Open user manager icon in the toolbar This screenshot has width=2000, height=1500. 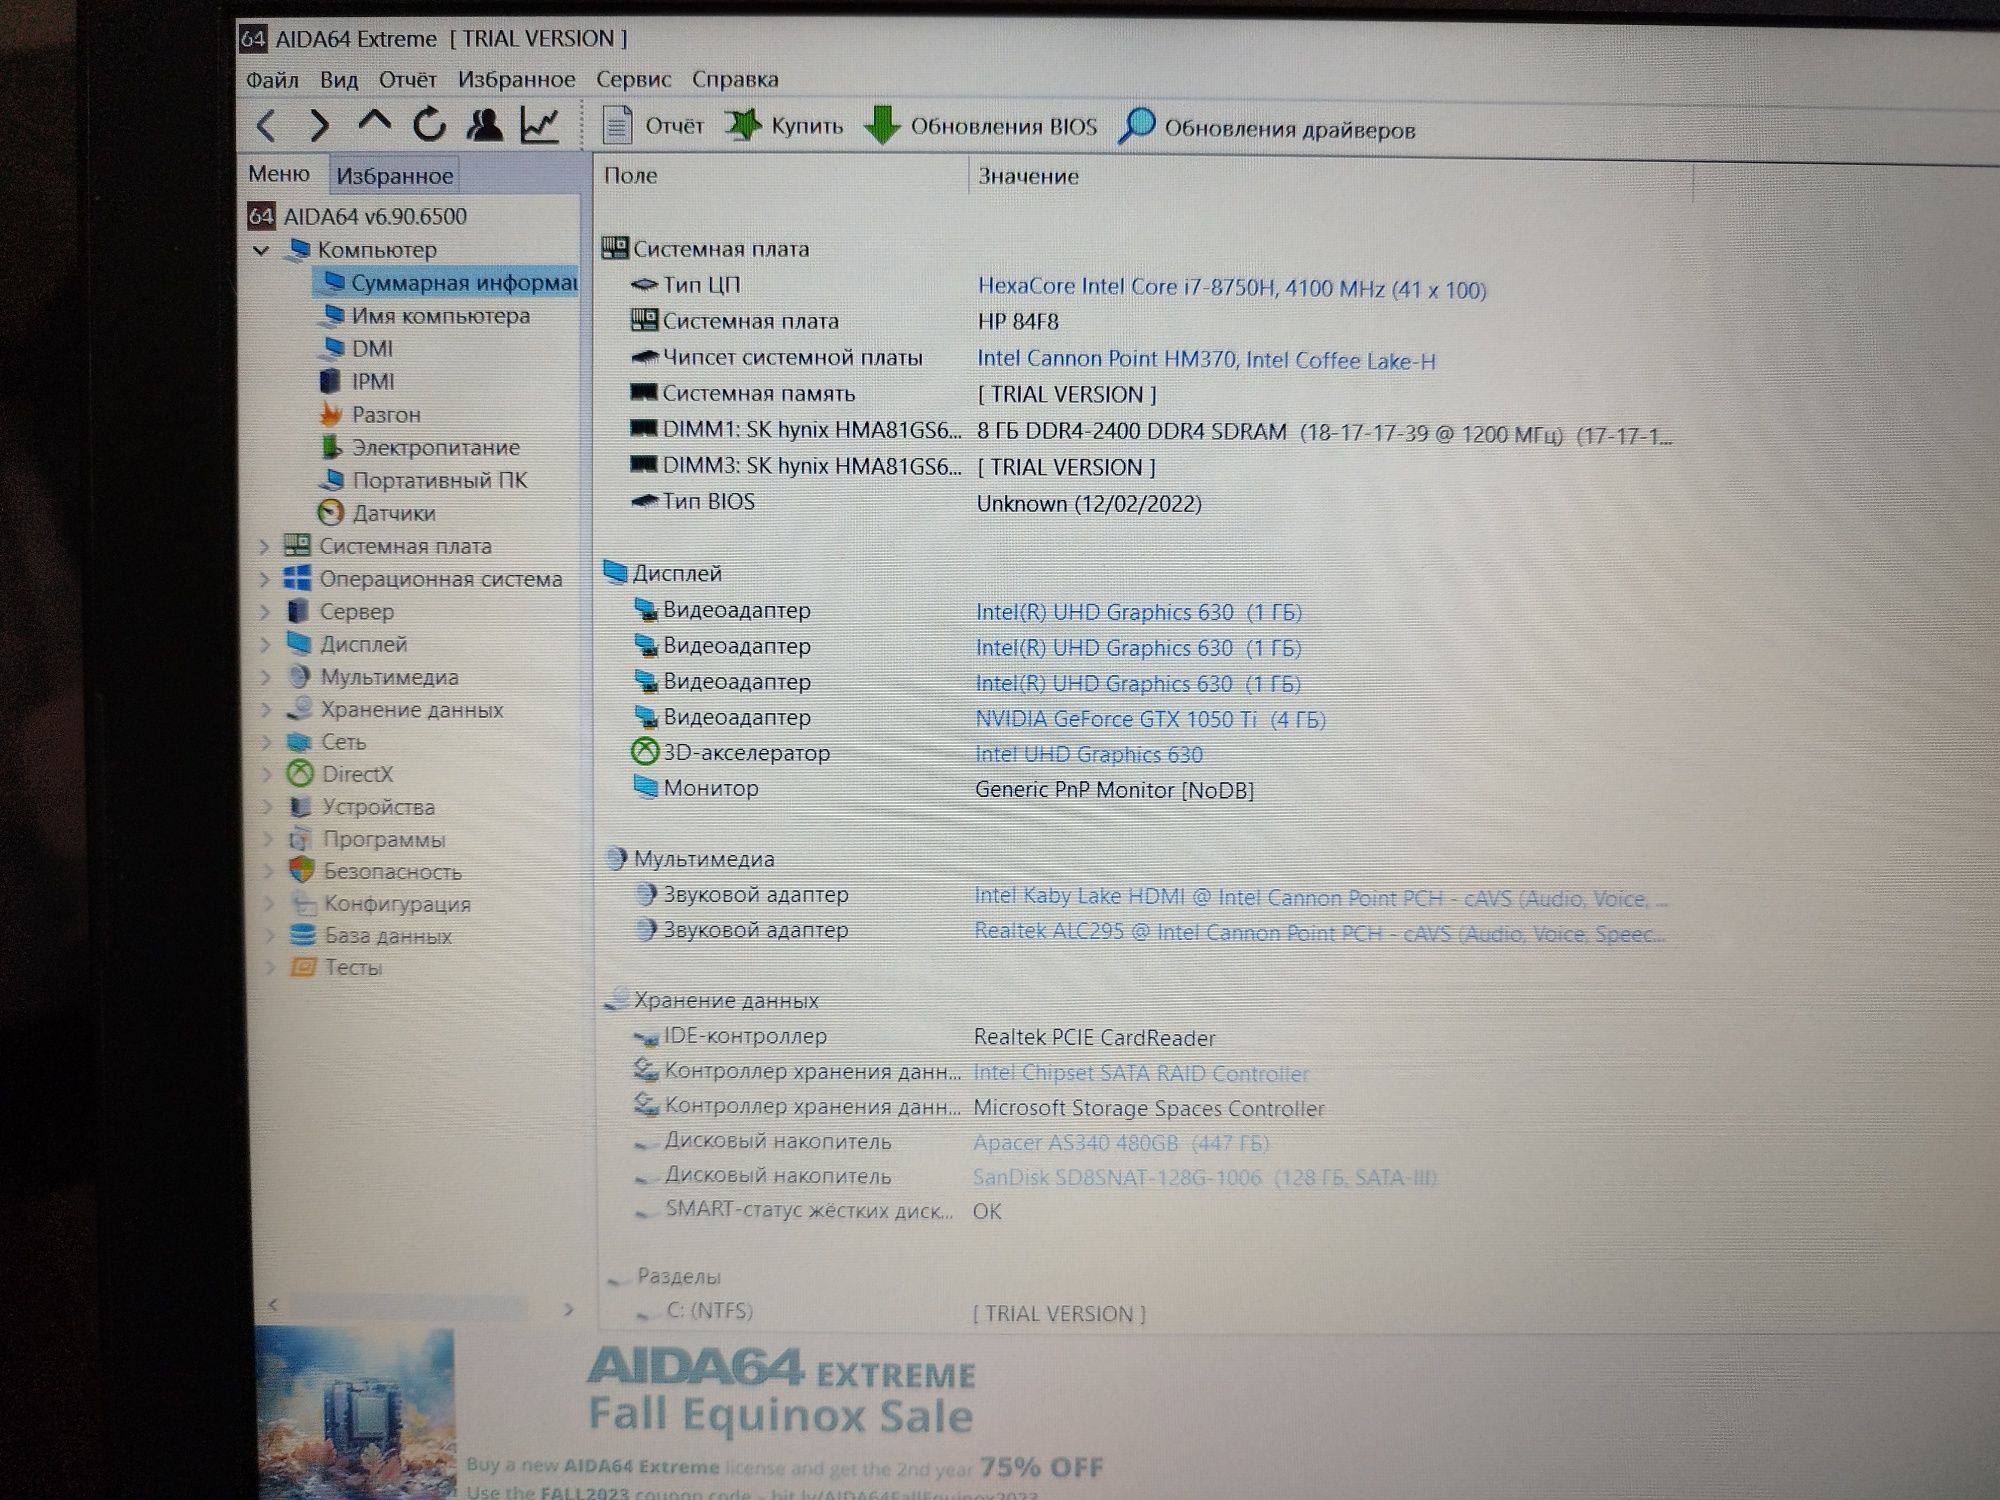485,125
